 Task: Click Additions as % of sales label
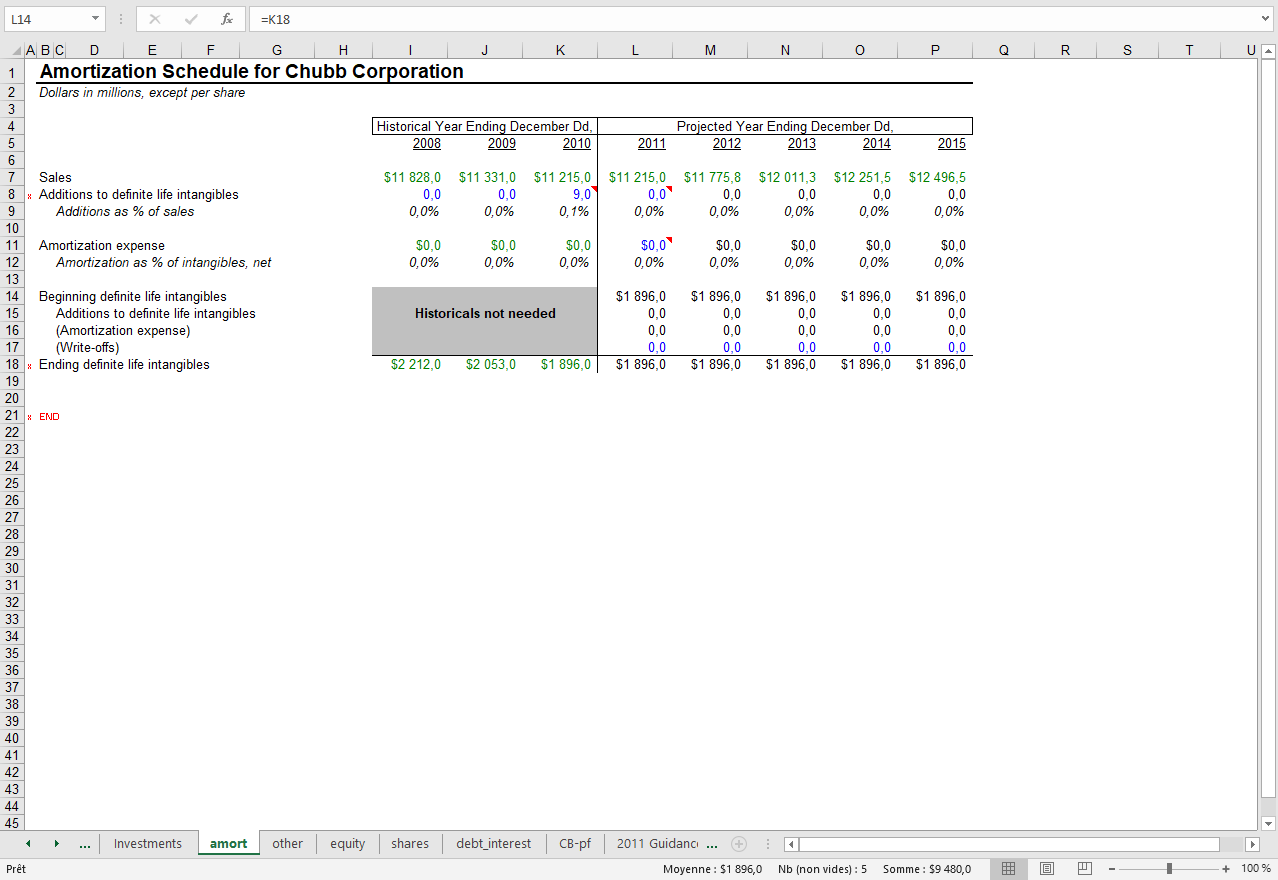[125, 211]
